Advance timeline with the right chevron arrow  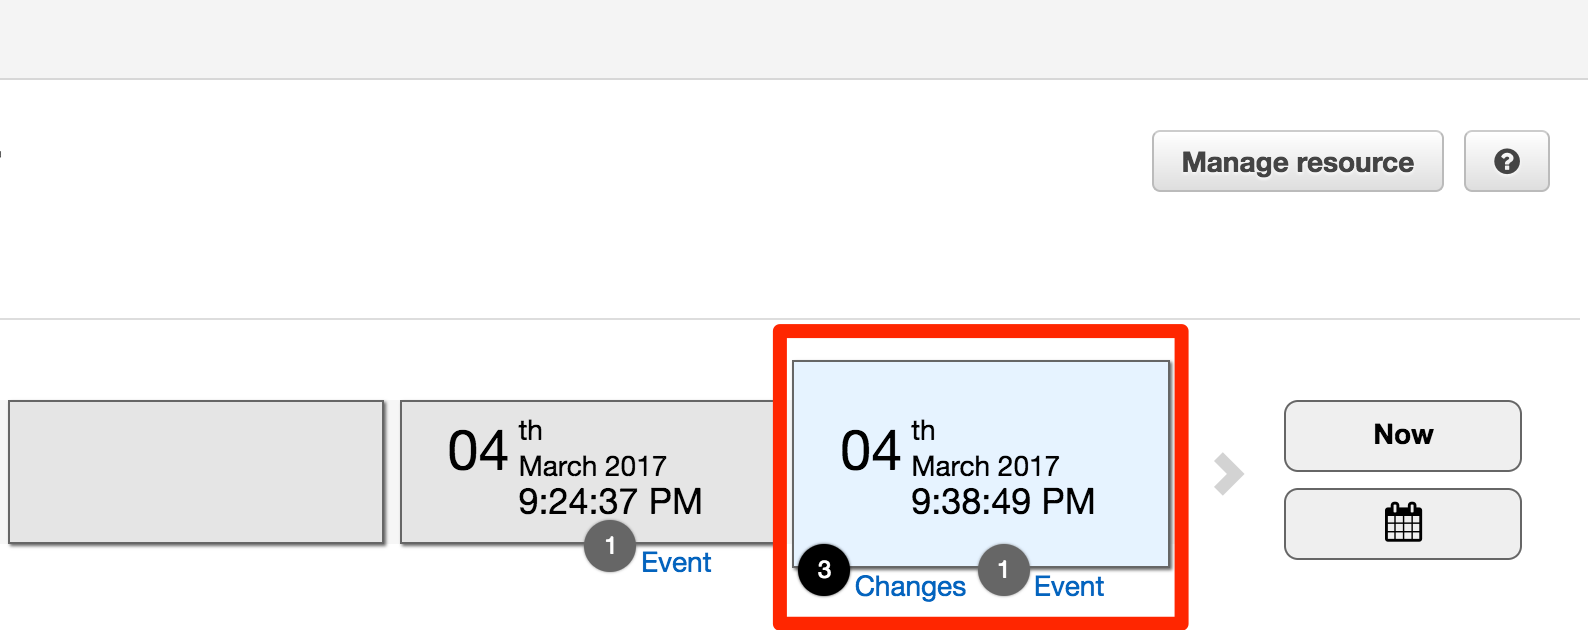click(x=1229, y=475)
